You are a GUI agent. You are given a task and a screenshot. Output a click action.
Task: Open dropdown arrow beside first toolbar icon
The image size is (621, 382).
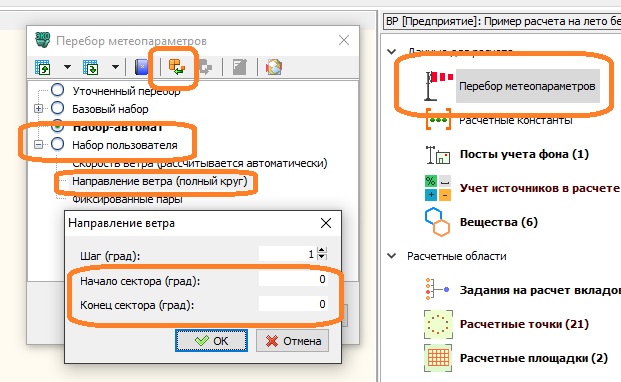[67, 67]
